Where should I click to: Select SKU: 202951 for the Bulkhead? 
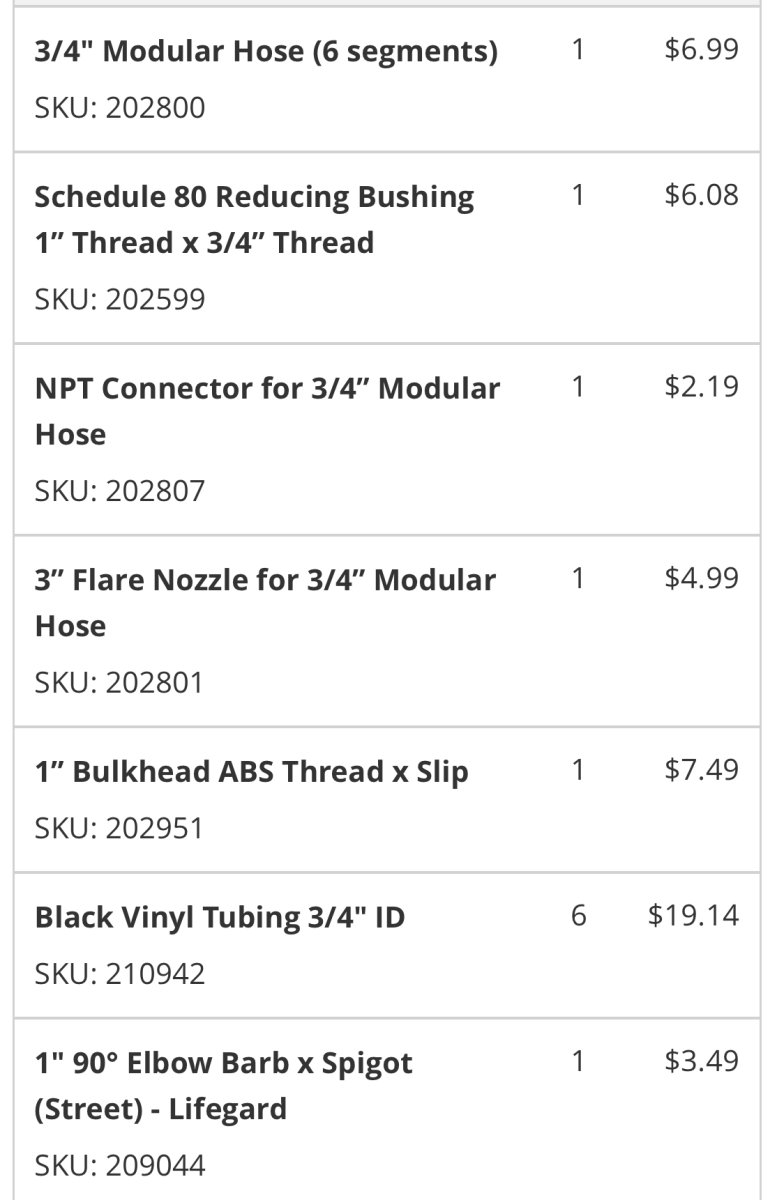[x=118, y=829]
